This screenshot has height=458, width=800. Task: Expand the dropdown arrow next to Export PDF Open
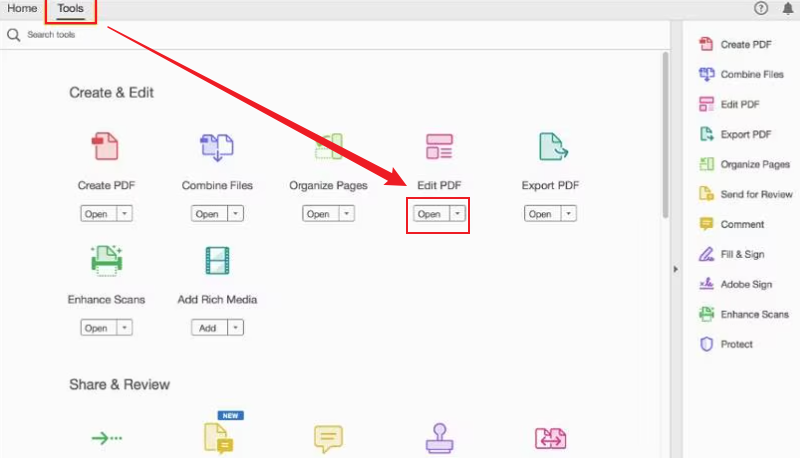(x=569, y=213)
